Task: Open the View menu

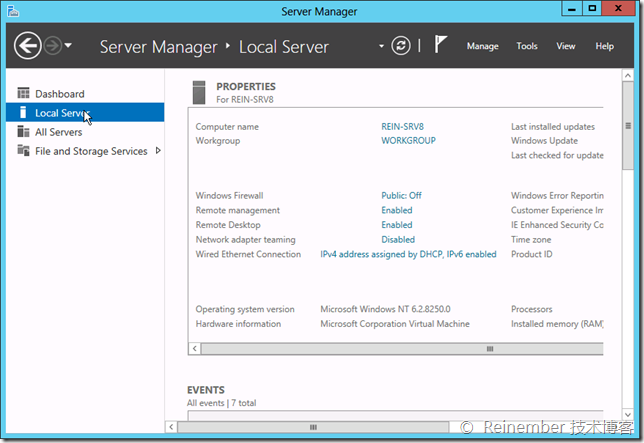Action: [566, 46]
